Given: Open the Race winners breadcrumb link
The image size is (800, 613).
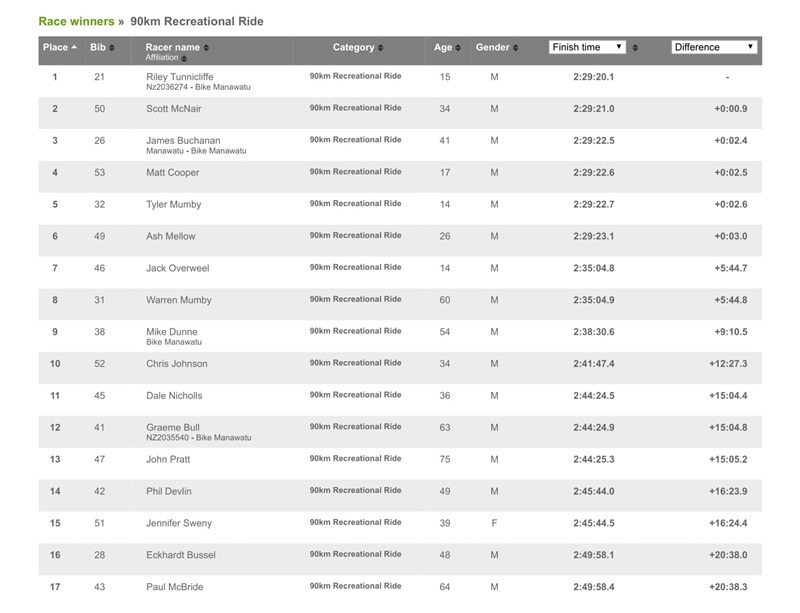Looking at the screenshot, I should 76,21.
